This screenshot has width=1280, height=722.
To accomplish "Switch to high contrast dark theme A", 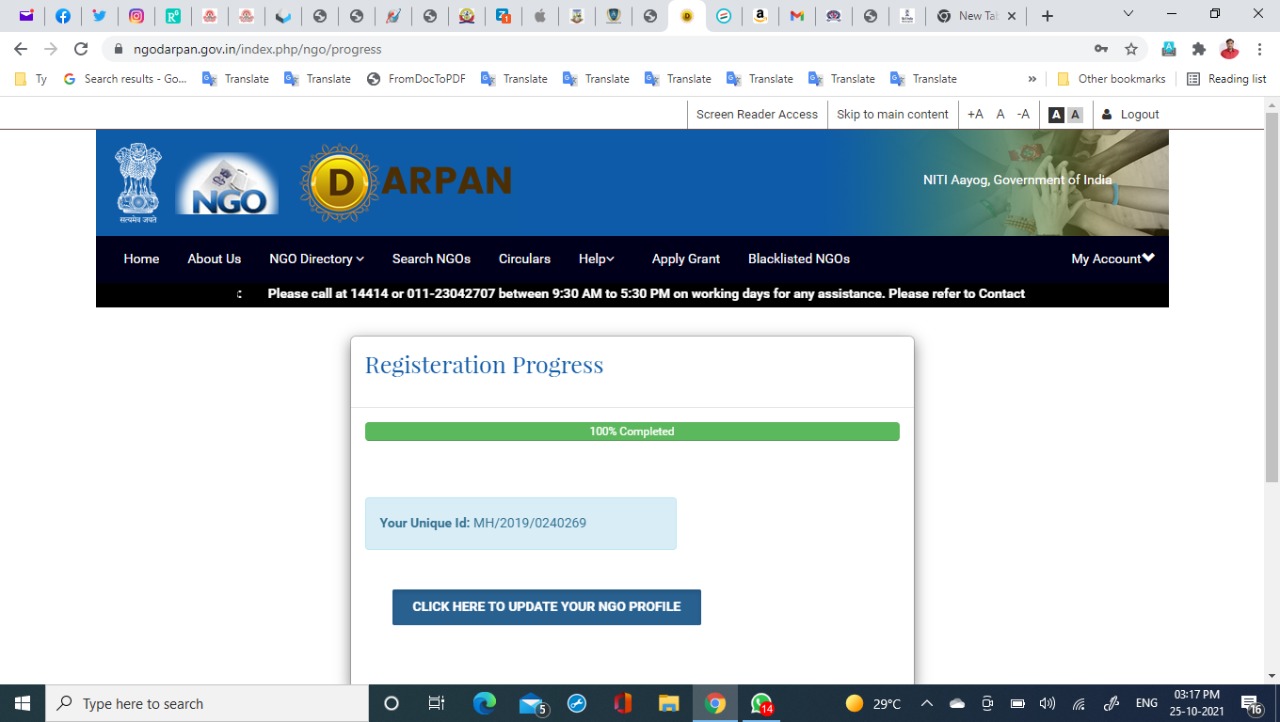I will coord(1055,114).
